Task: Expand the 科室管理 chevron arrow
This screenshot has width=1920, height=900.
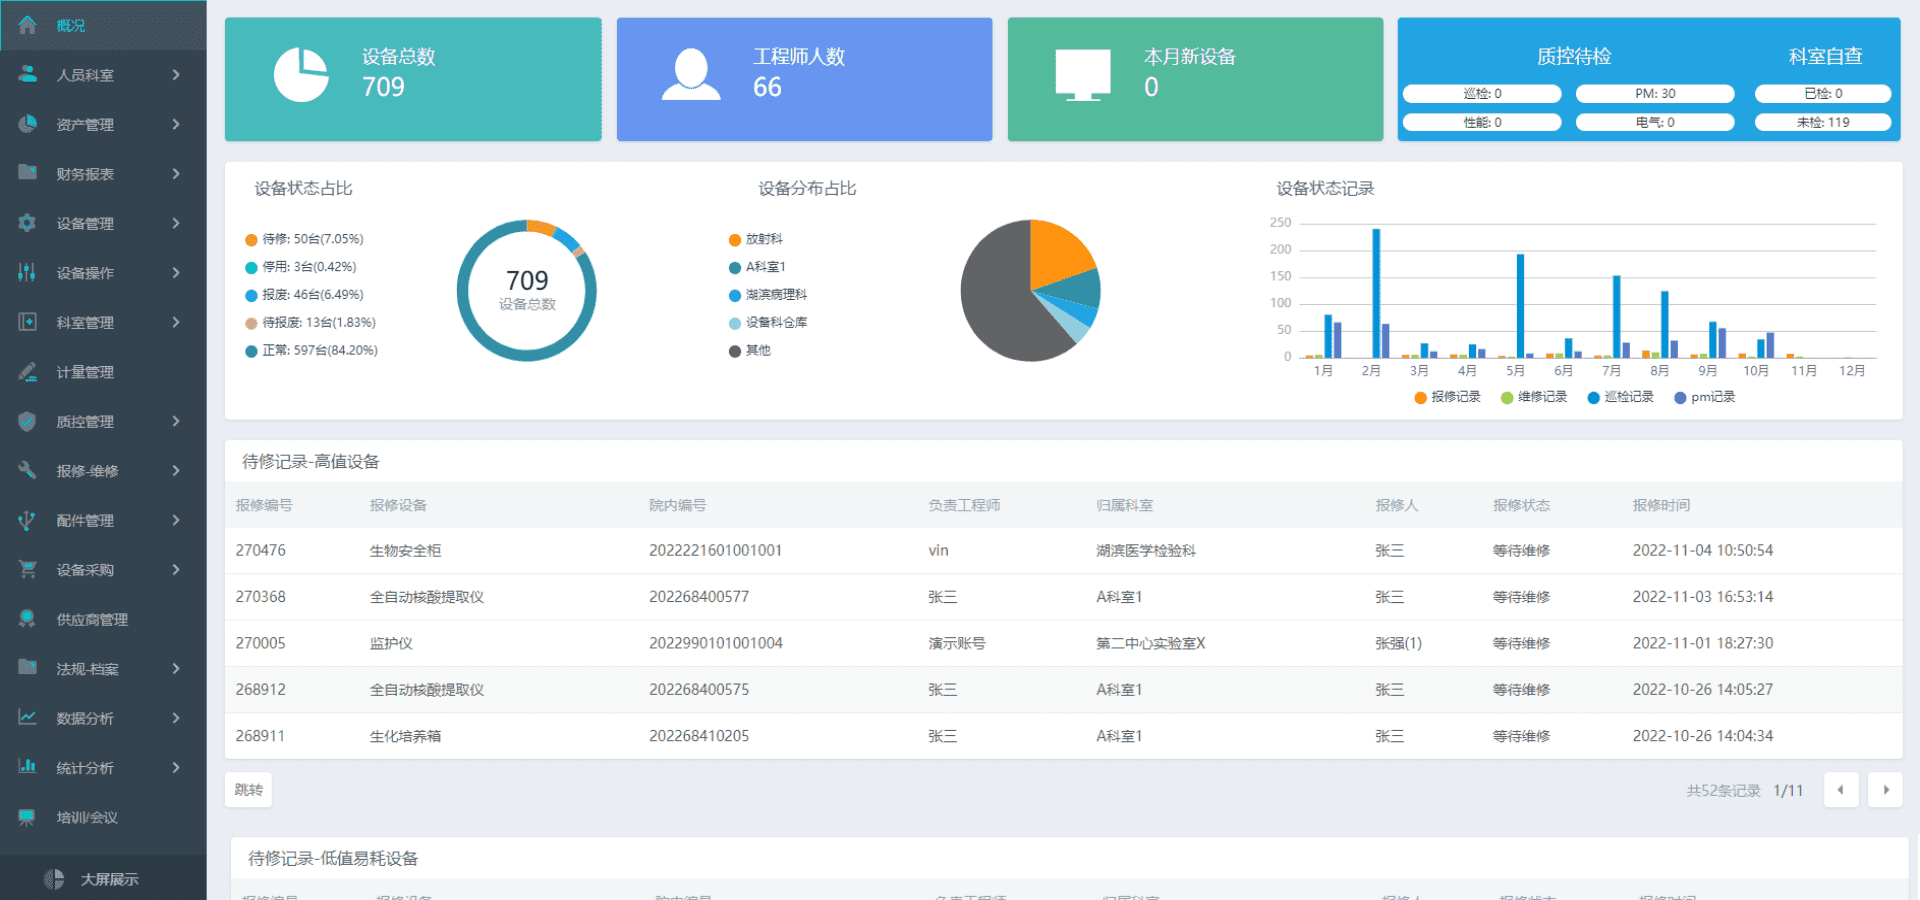Action: [x=176, y=322]
